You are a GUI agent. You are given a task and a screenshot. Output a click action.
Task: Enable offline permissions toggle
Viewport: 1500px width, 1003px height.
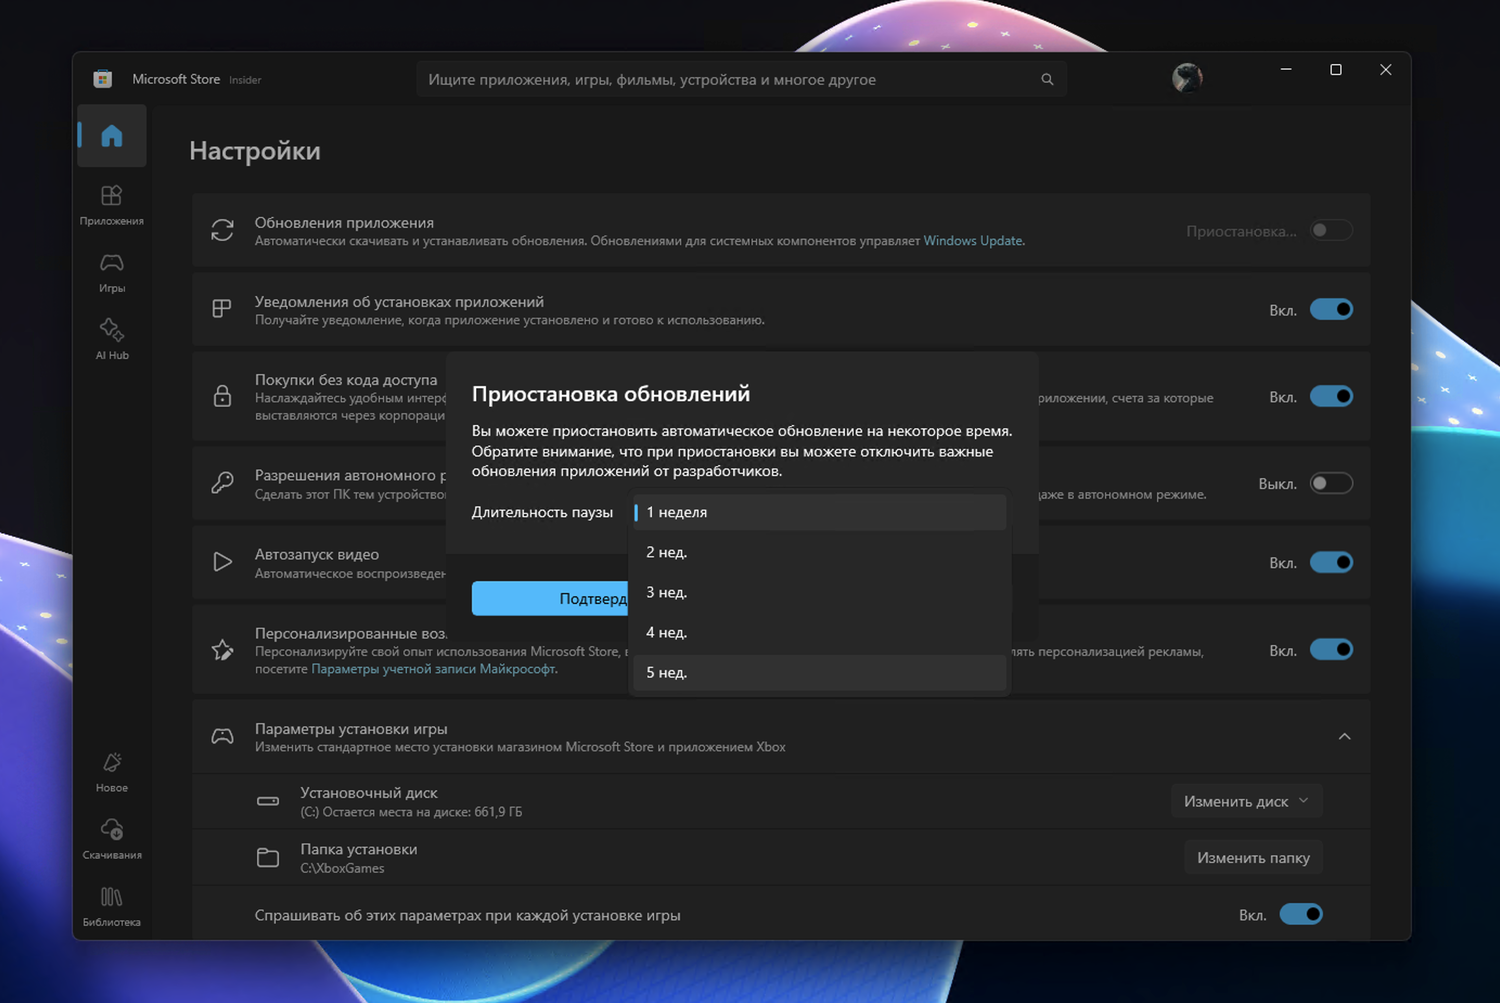1331,483
